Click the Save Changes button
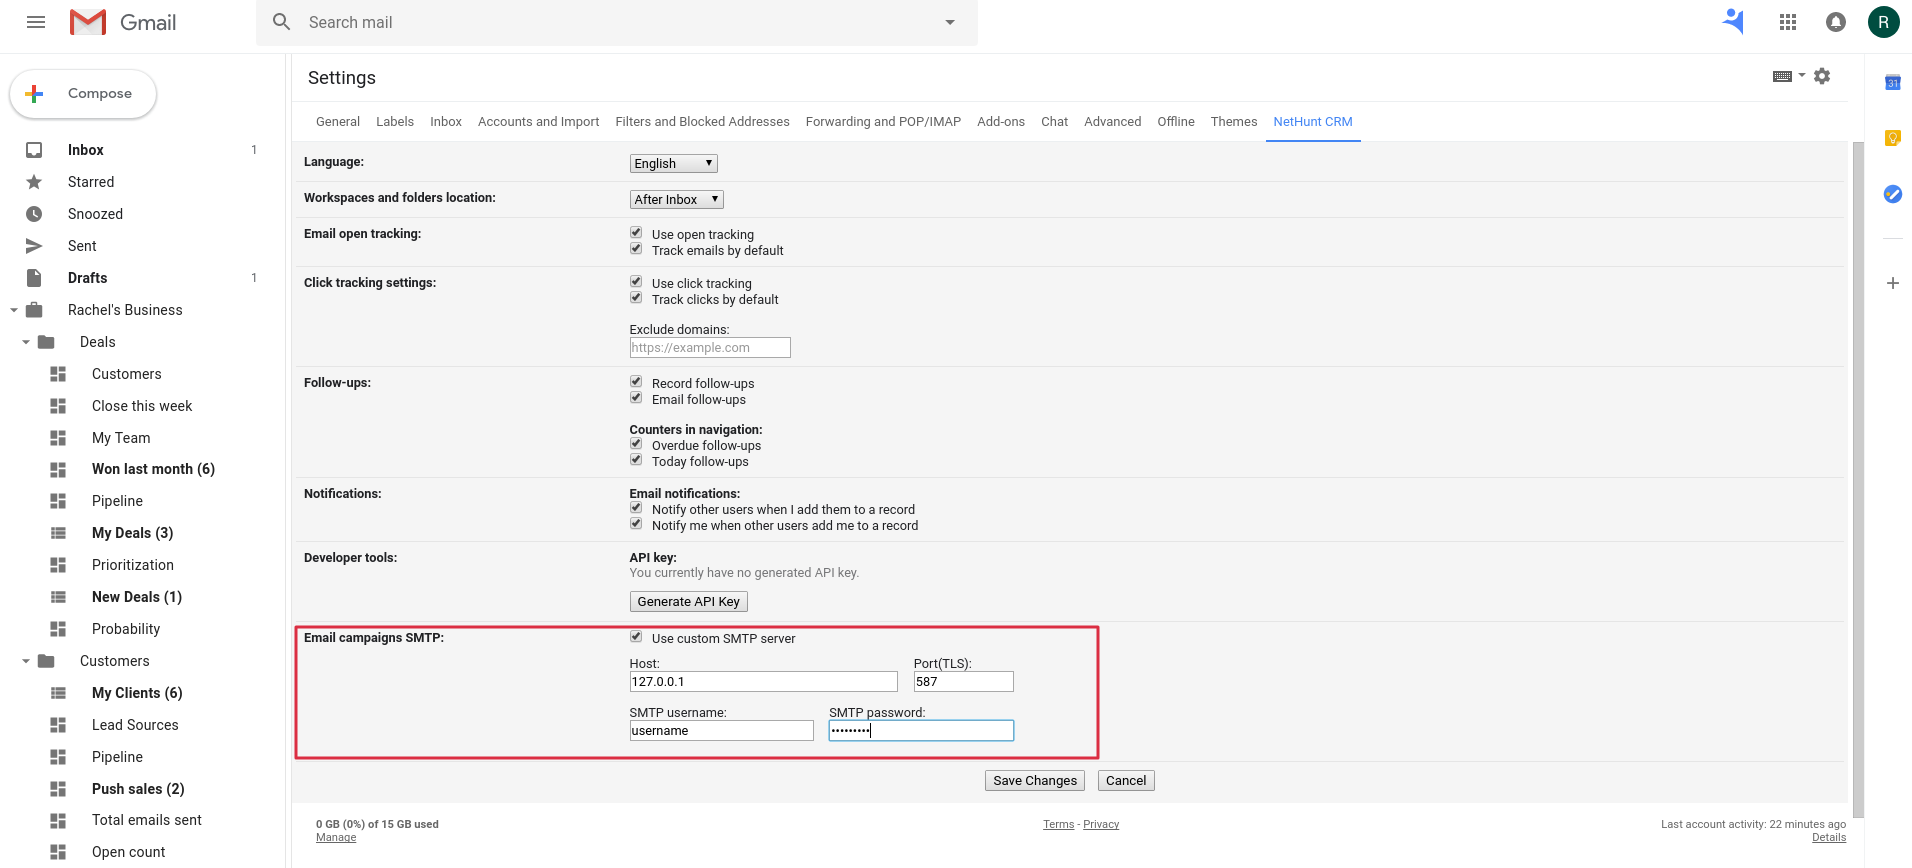 (x=1035, y=781)
